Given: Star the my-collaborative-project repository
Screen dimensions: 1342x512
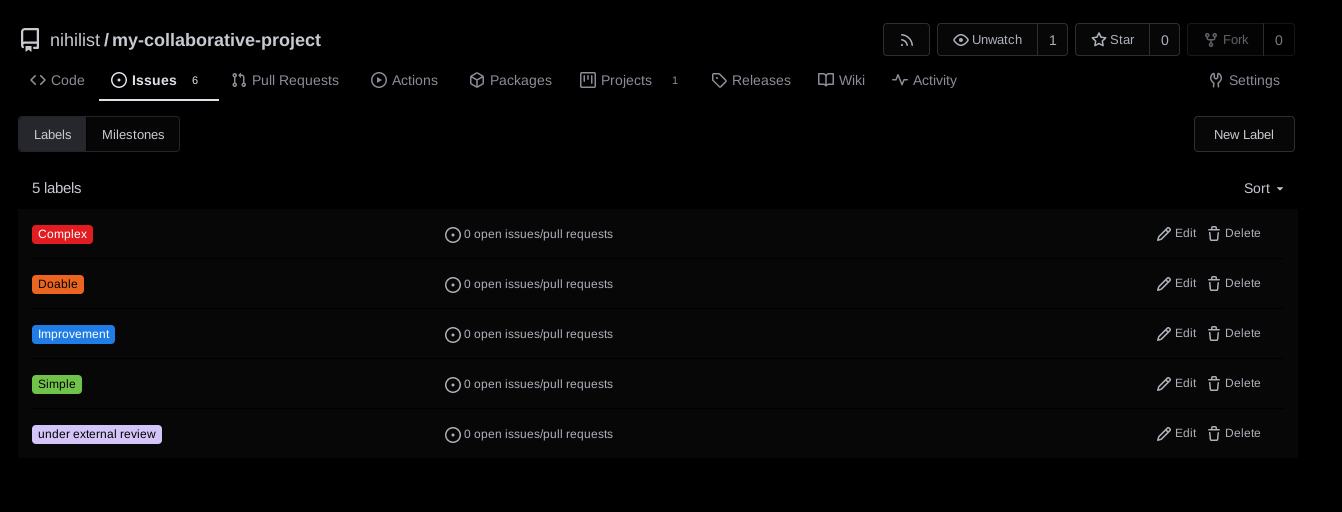Looking at the screenshot, I should 1112,40.
